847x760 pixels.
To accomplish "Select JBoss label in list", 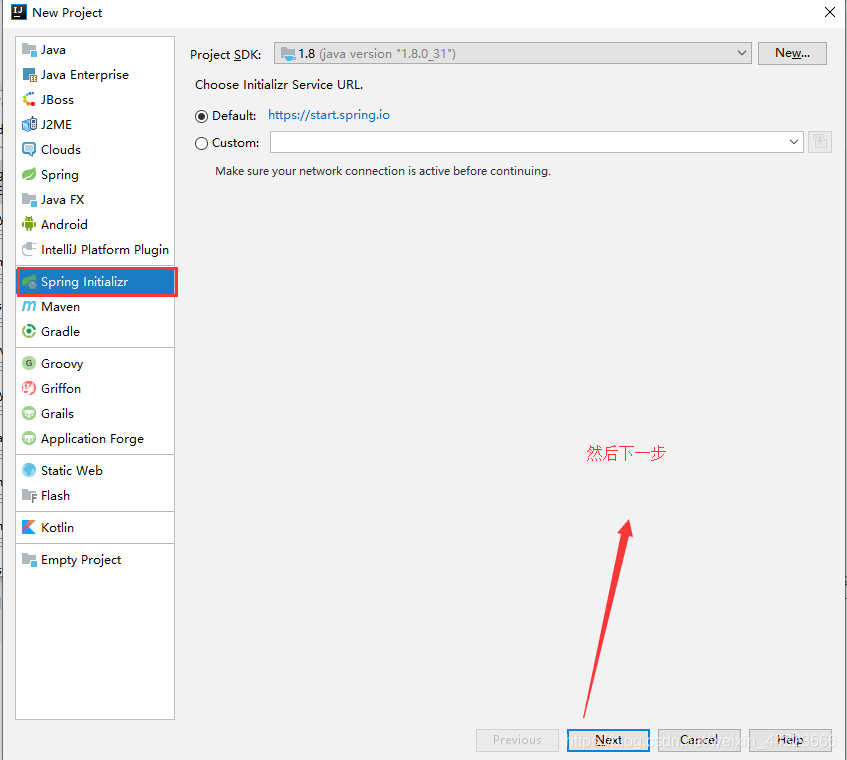I will 57,99.
